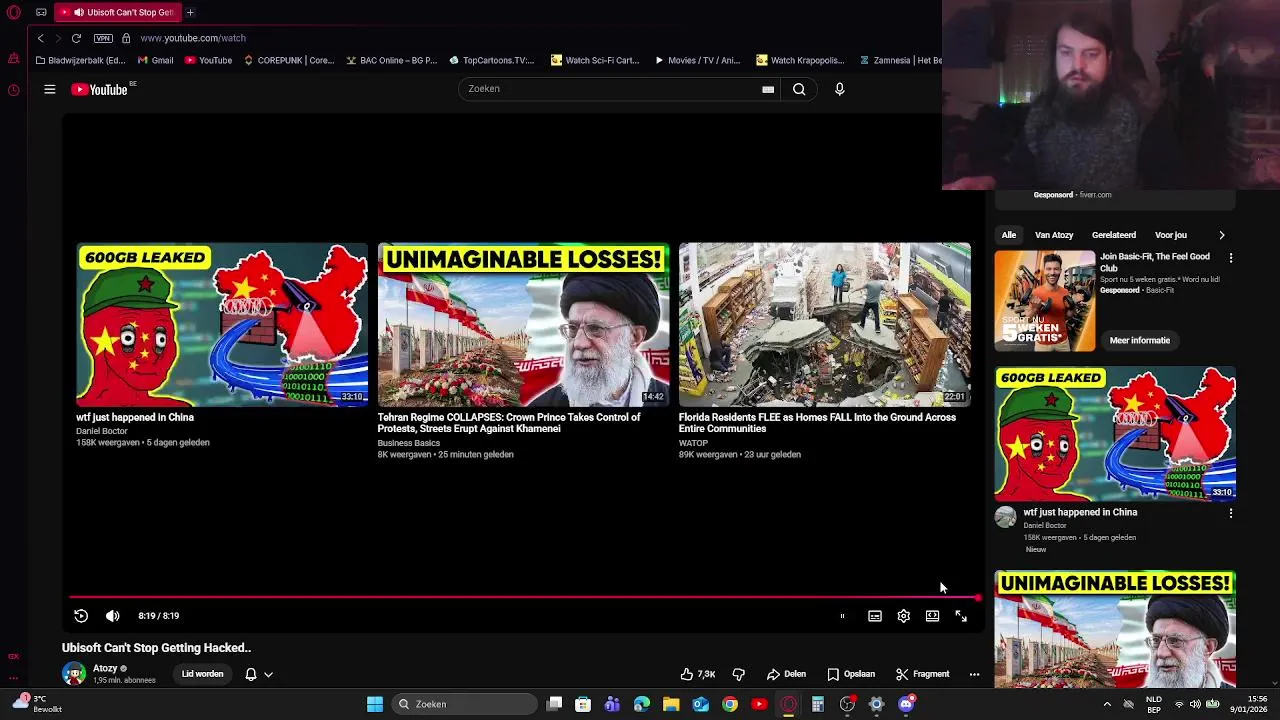Open the sidebar 'wtf just happened in China' thumbnail

coord(1115,434)
